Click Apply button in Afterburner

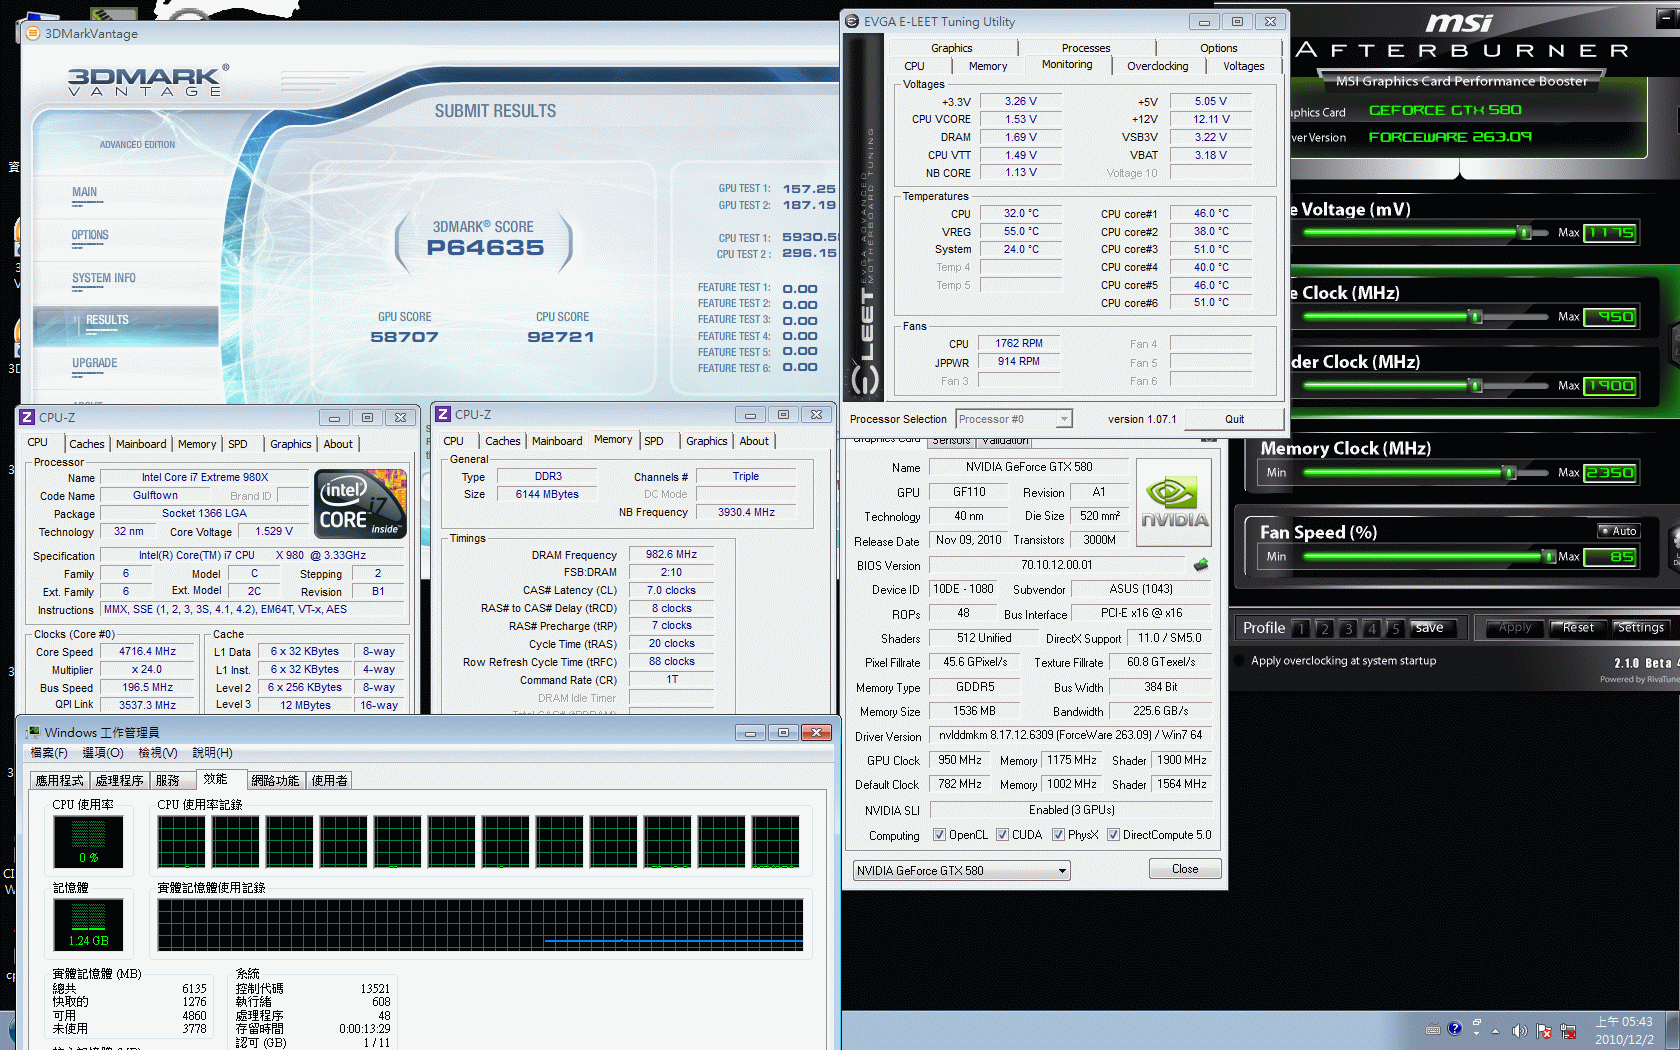(1514, 628)
